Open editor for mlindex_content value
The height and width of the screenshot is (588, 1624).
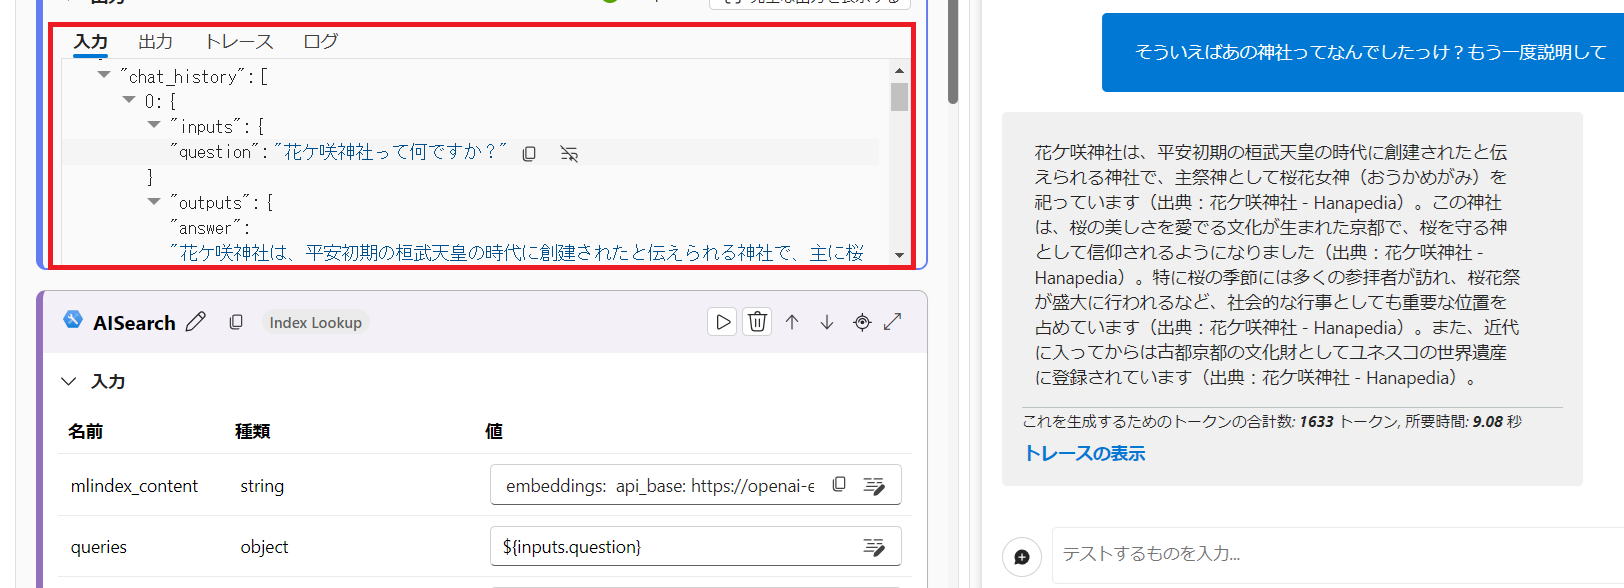[874, 485]
